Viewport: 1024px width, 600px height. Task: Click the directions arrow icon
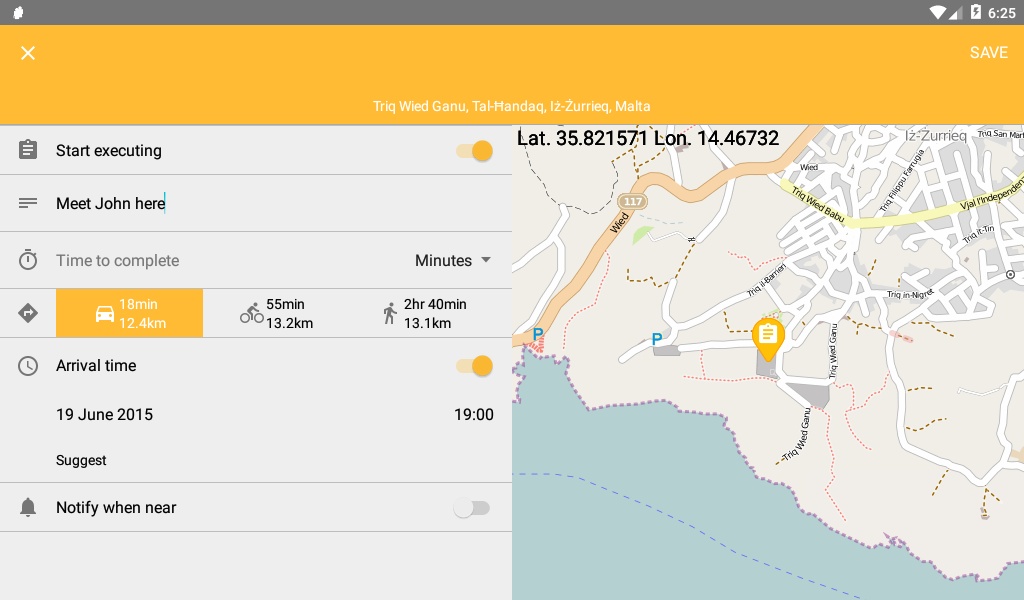(27, 313)
